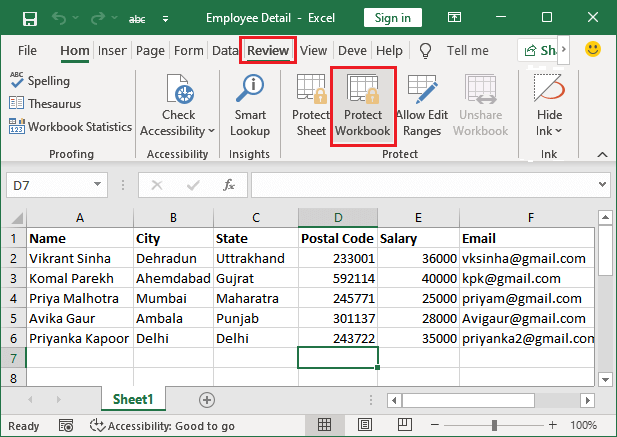This screenshot has width=617, height=437.
Task: Switch to the Home tab
Action: pos(75,51)
